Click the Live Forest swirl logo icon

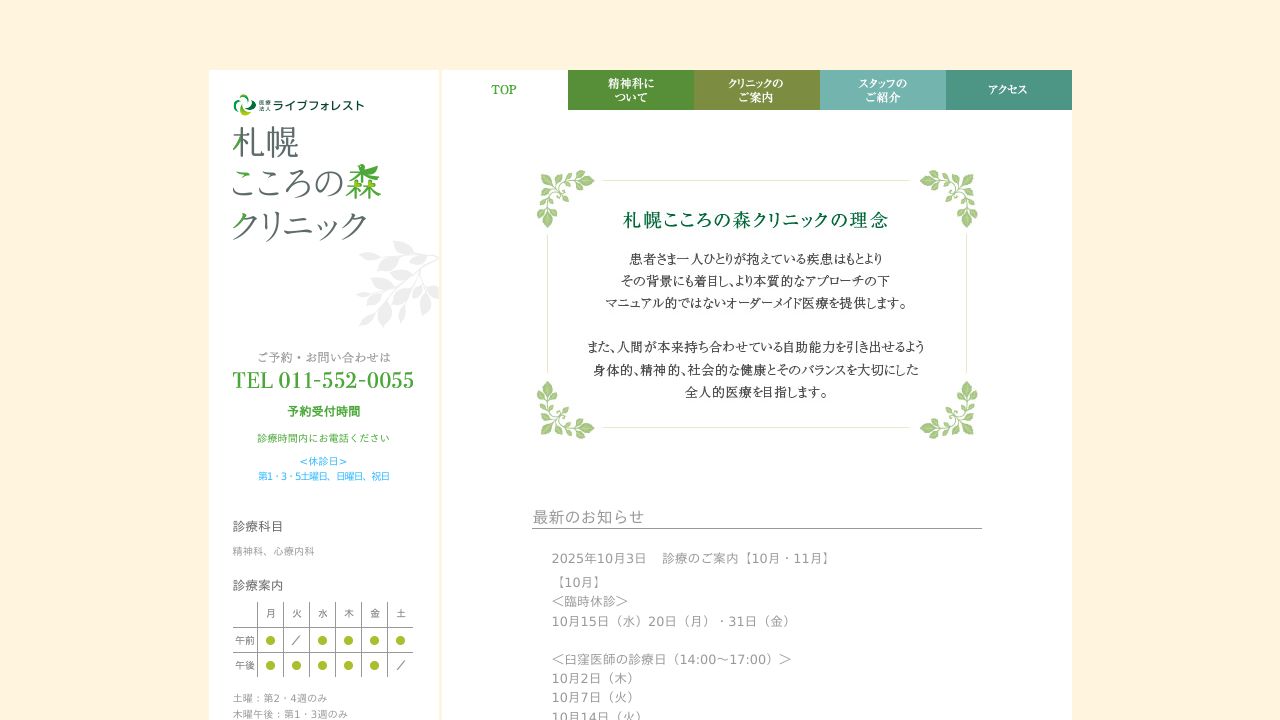[x=244, y=105]
